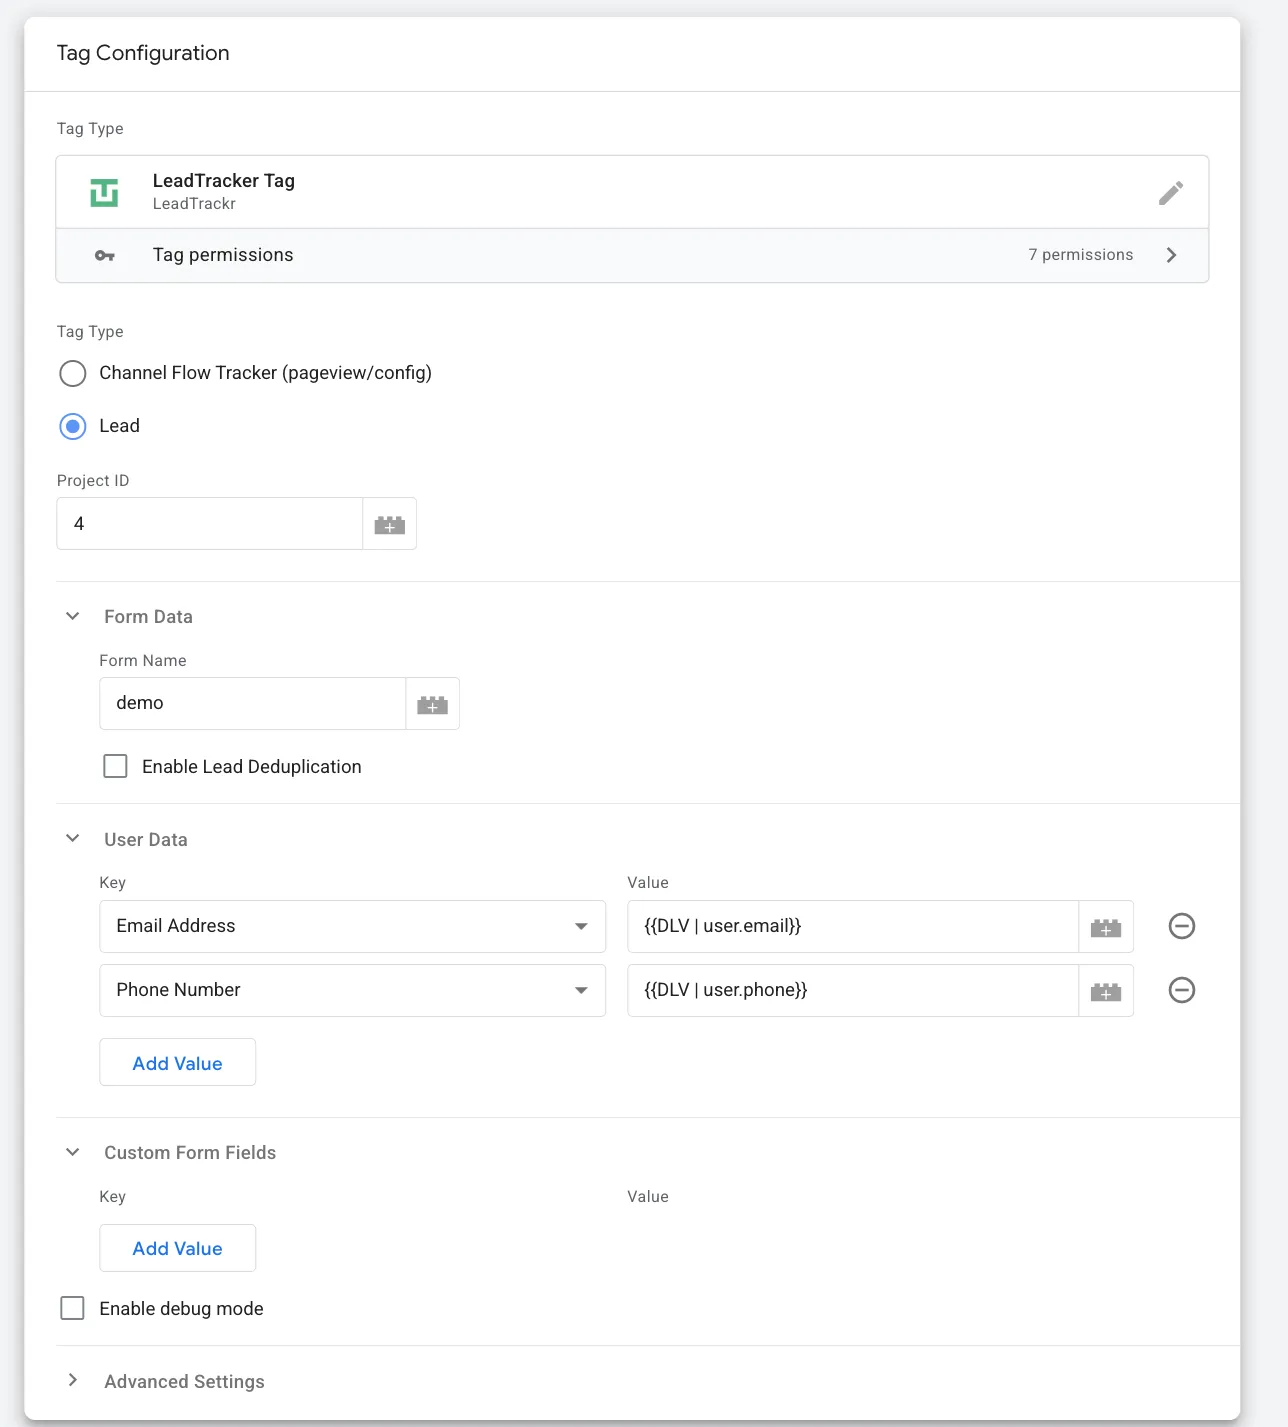
Task: Click Add Value under User Data
Action: 177,1062
